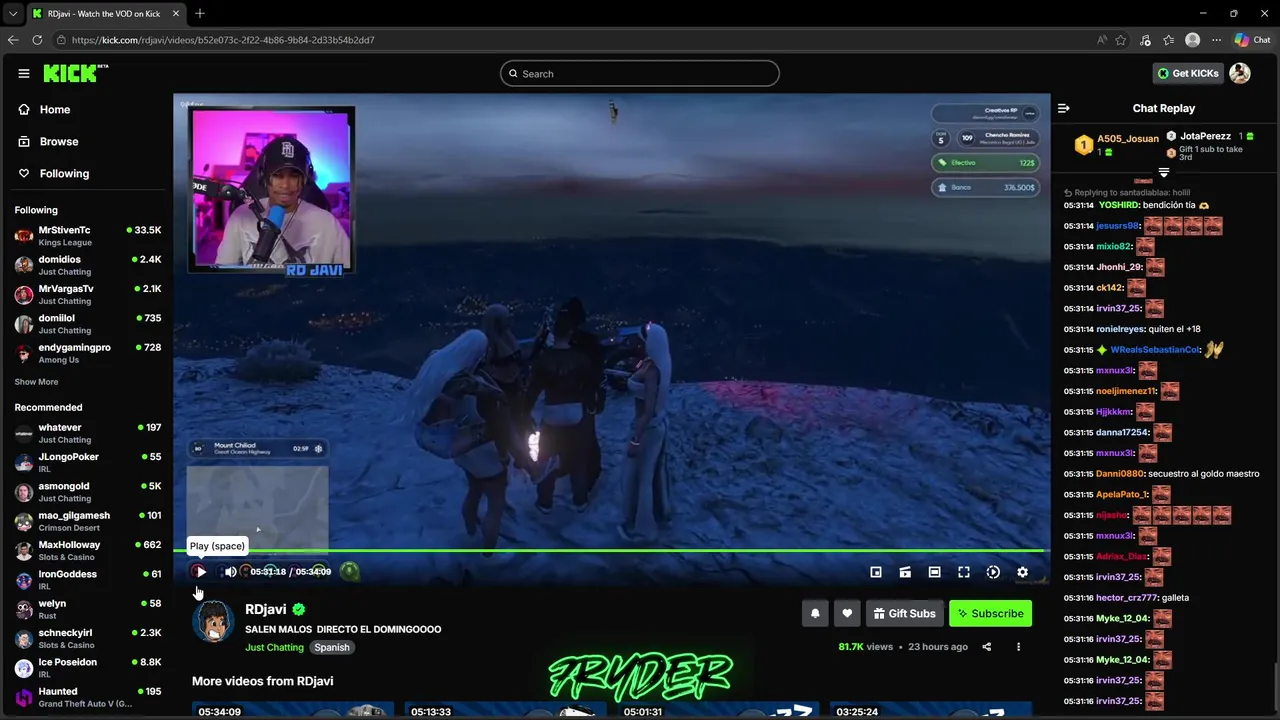Screen dimensions: 1280x720
Task: Open the hamburger sidebar menu
Action: point(23,73)
